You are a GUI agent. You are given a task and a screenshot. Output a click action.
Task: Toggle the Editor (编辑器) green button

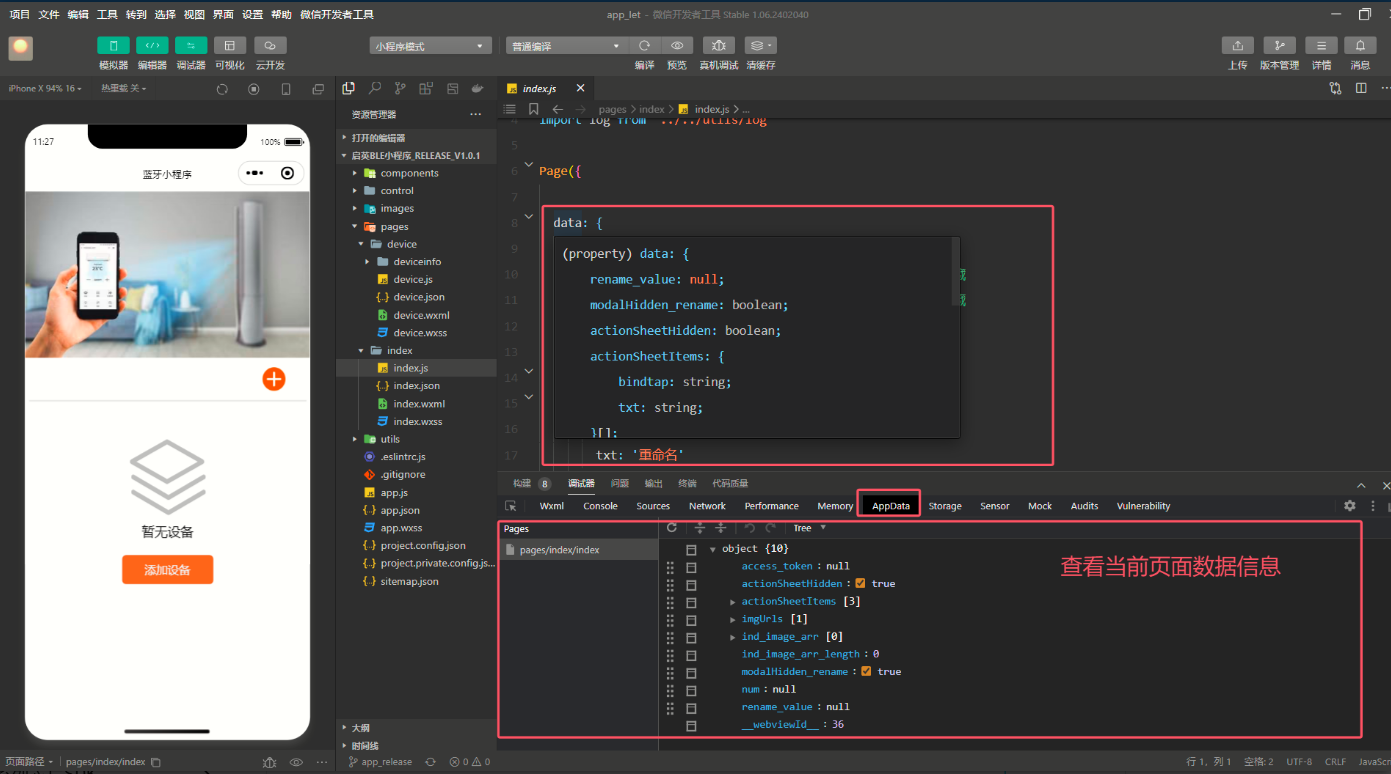[x=152, y=46]
